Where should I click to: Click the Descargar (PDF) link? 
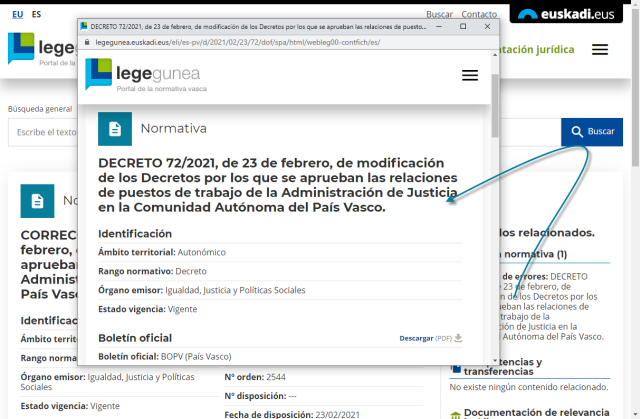coord(425,338)
